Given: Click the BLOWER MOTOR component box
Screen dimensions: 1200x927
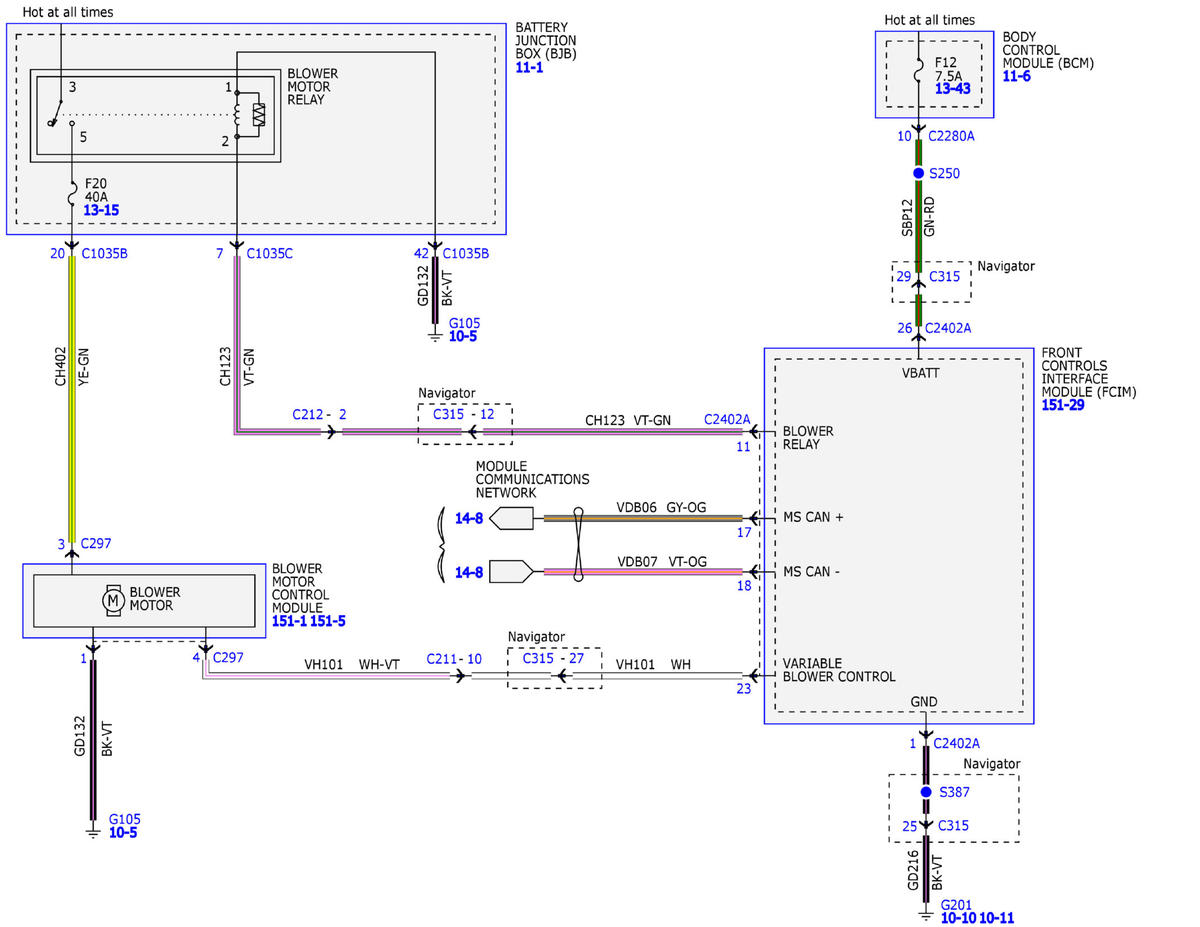Looking at the screenshot, I should [144, 599].
